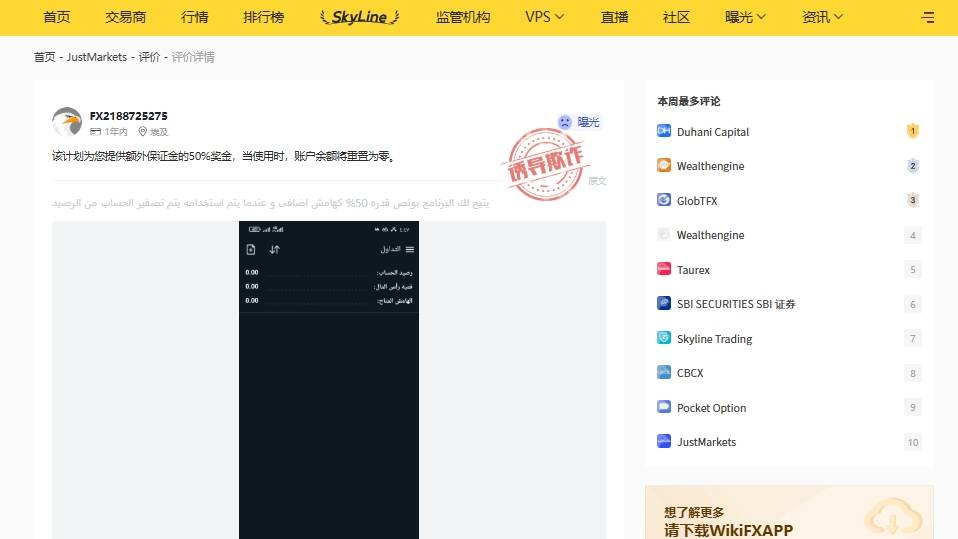Open the 交易商 menu item

(x=125, y=17)
